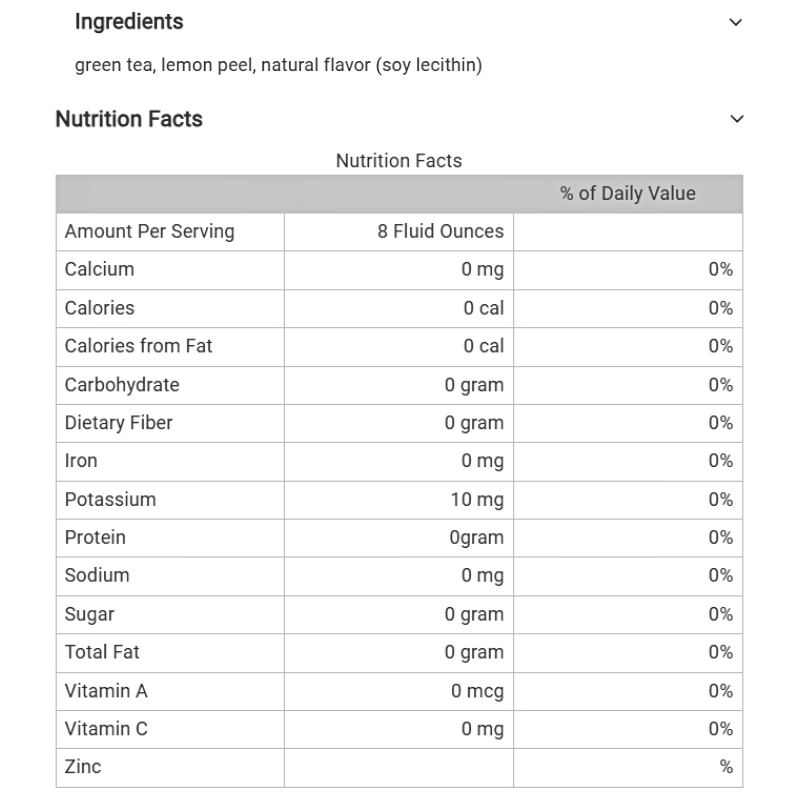Select the Calories from Fat row label
Viewport: 800px width, 800px height.
tap(138, 346)
